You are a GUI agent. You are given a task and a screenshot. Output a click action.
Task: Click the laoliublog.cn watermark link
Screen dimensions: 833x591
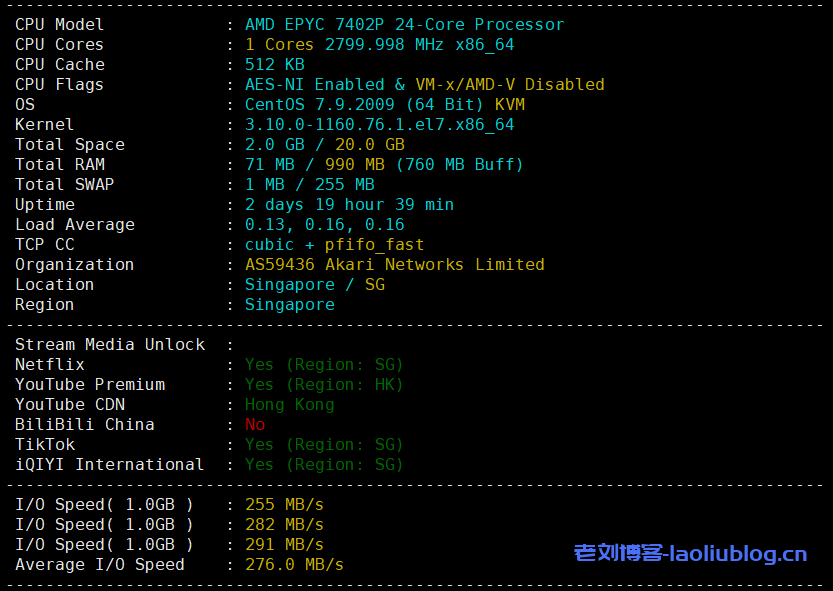click(690, 553)
